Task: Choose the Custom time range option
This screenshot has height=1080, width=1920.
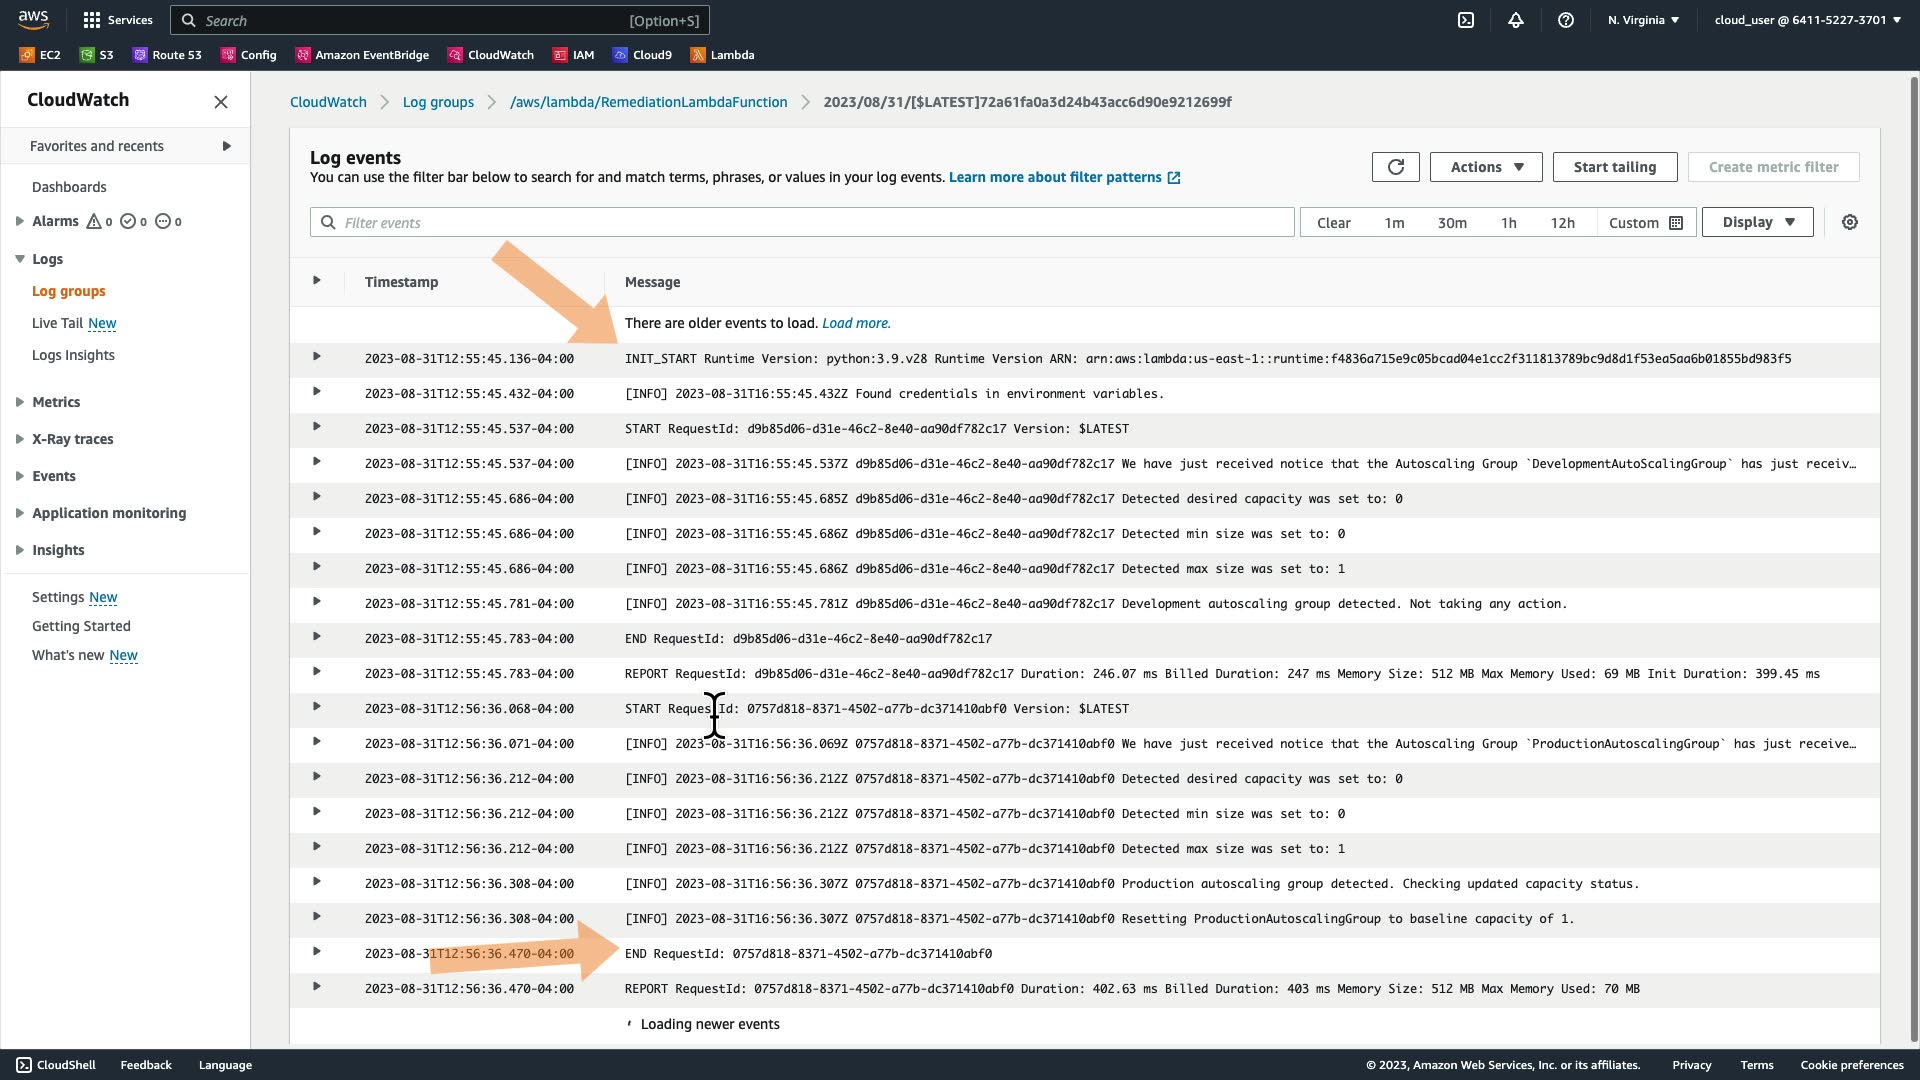Action: [1645, 223]
